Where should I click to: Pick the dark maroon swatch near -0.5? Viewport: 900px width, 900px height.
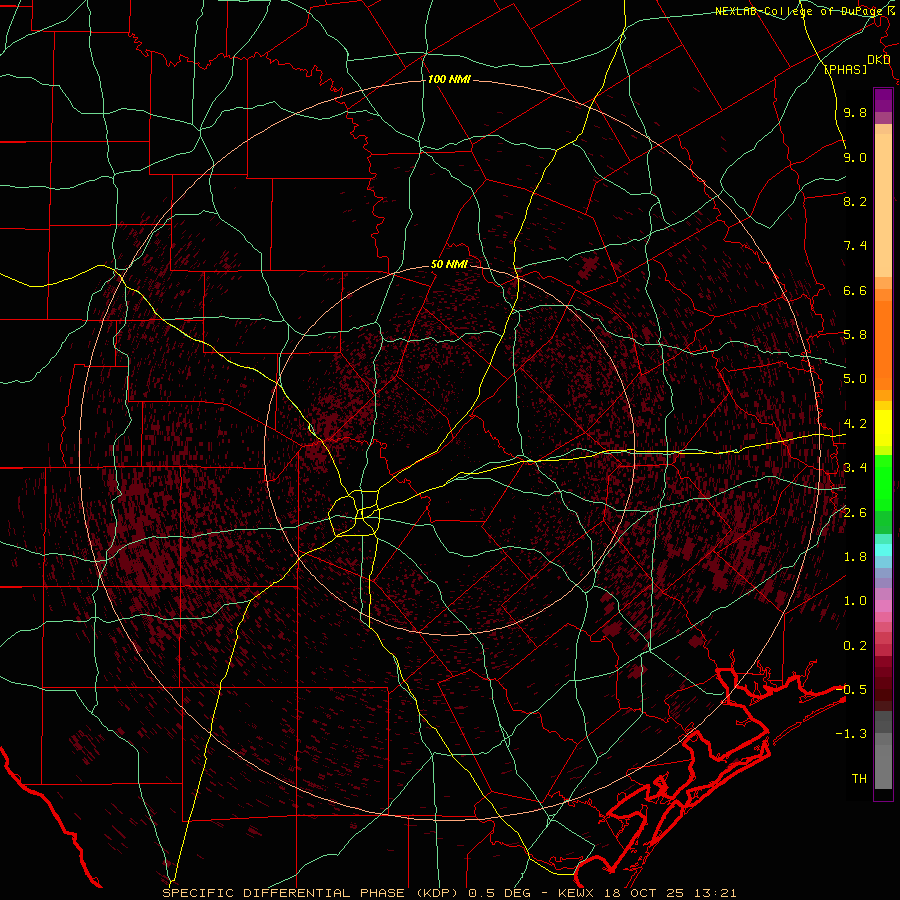coord(883,693)
